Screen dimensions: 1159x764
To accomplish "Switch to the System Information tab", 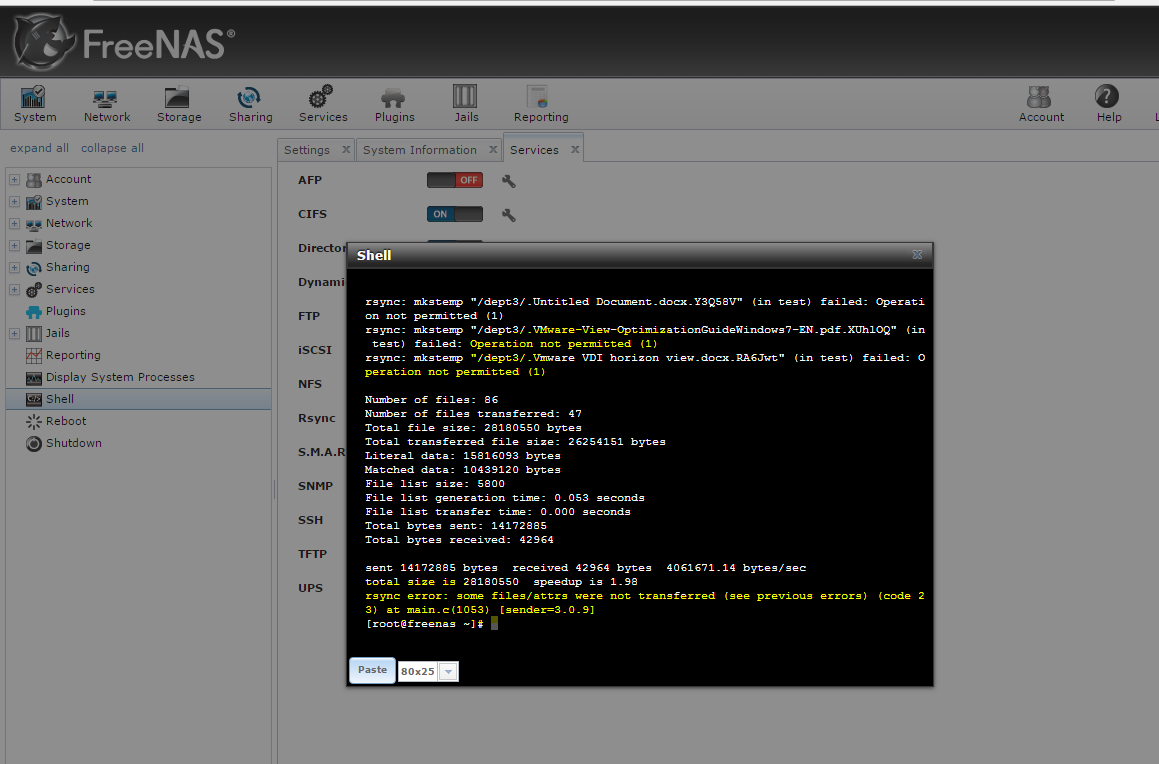I will pyautogui.click(x=420, y=150).
